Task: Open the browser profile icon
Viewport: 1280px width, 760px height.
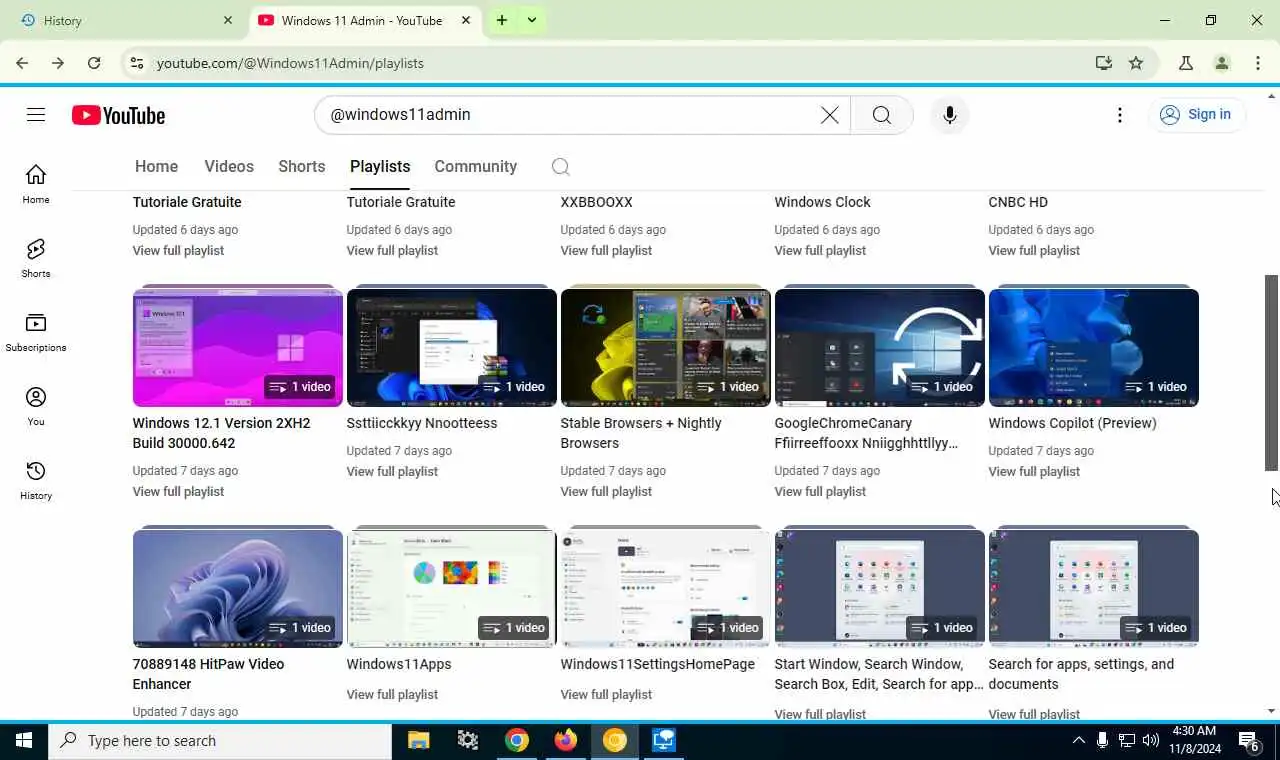Action: pyautogui.click(x=1222, y=63)
